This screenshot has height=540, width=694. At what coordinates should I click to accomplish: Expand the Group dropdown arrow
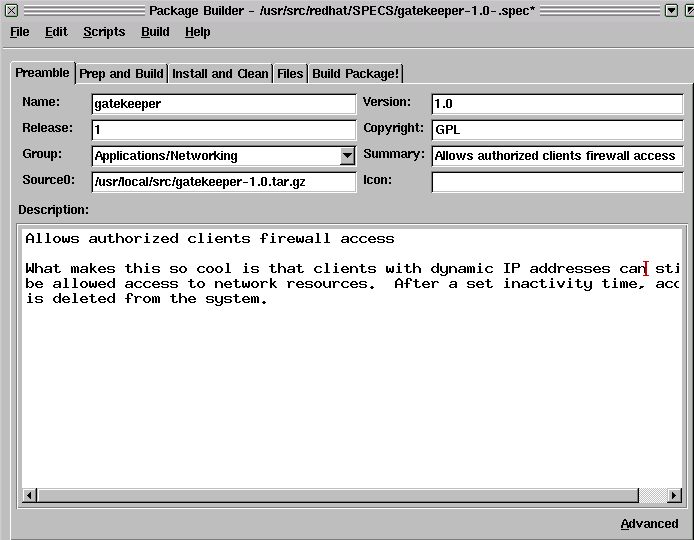point(347,156)
